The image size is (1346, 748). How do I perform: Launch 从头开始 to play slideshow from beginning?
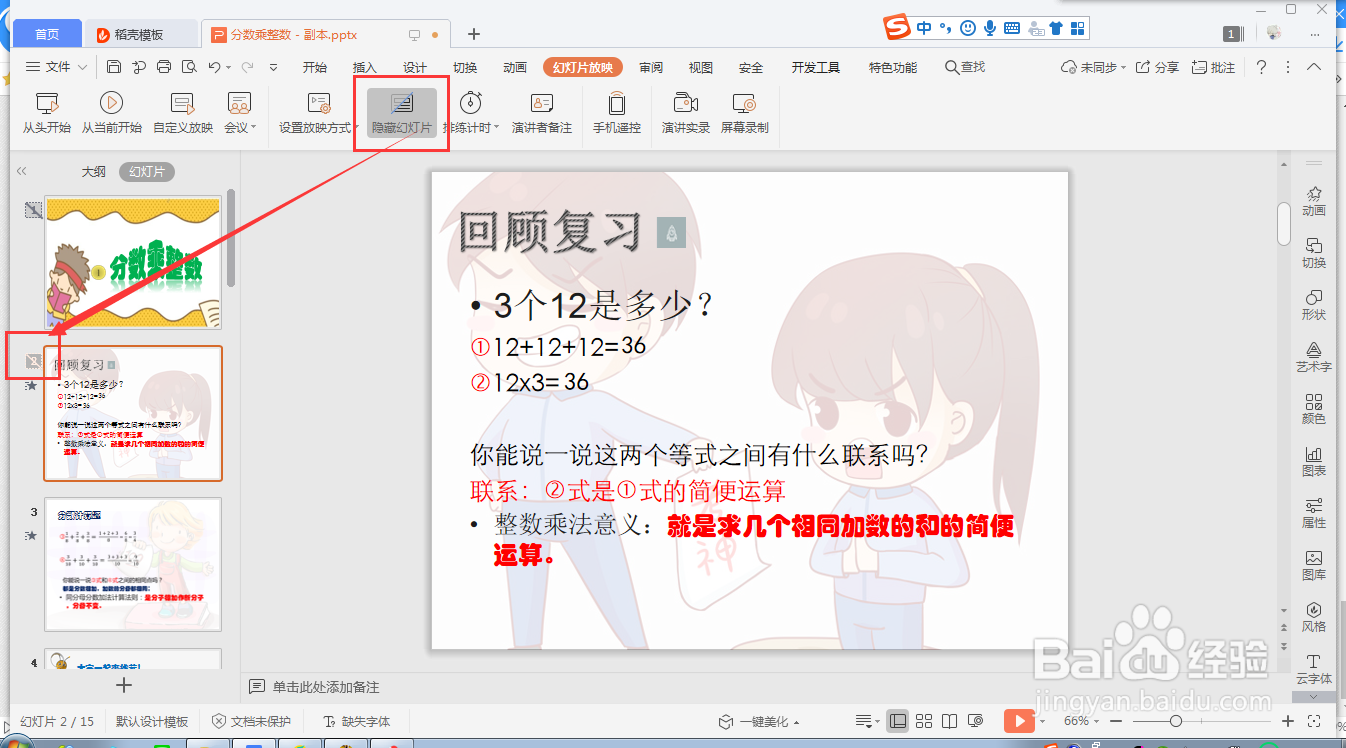click(46, 110)
